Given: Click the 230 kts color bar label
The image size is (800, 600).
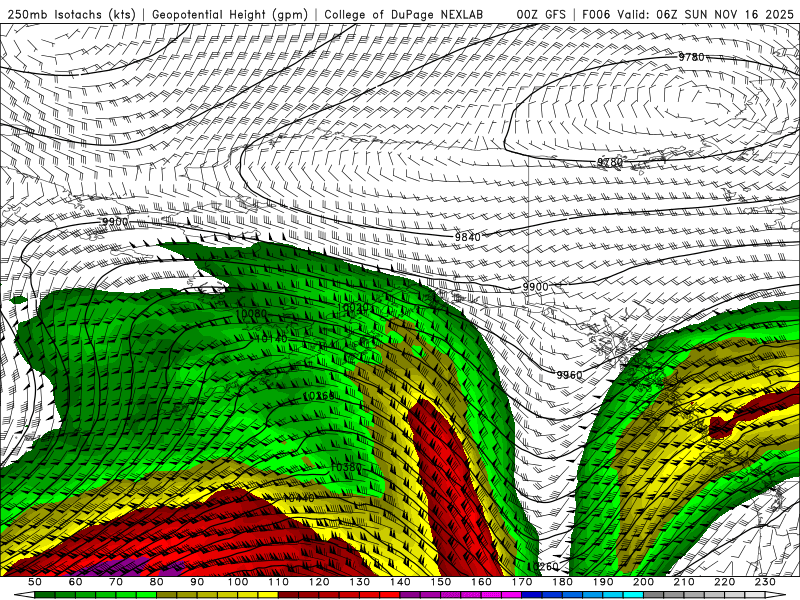Looking at the screenshot, I should pos(765,582).
